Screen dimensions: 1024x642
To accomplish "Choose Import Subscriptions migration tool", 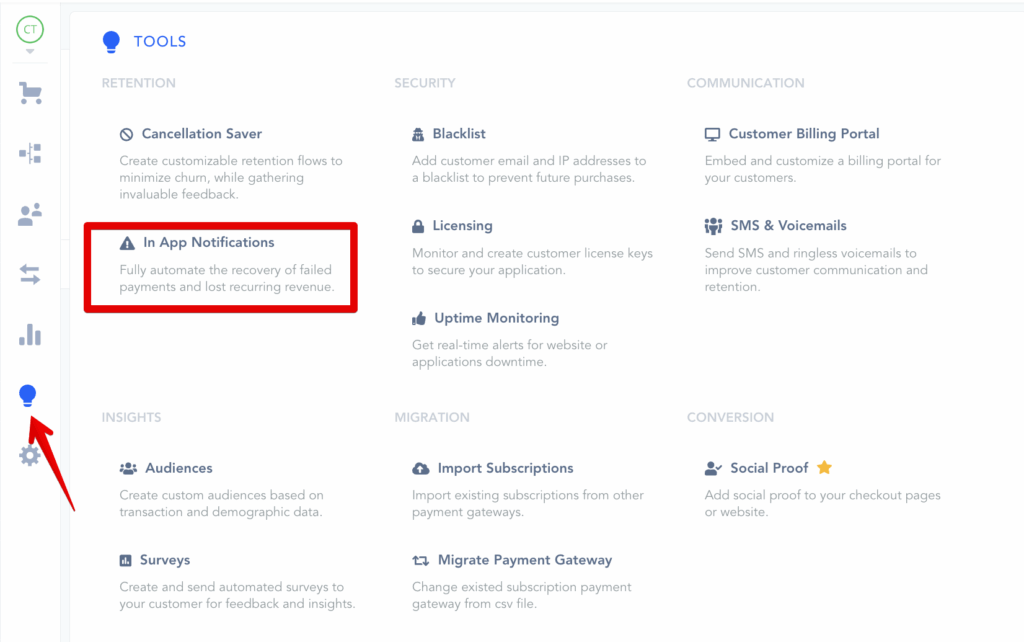I will coord(505,468).
